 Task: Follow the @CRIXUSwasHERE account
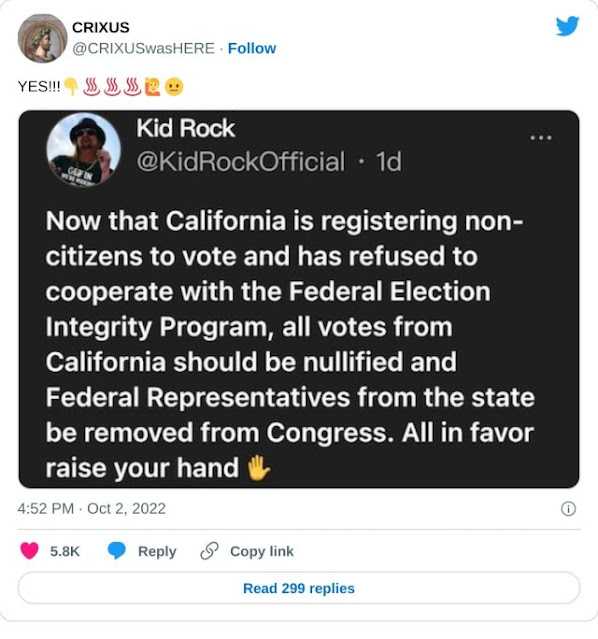[252, 48]
